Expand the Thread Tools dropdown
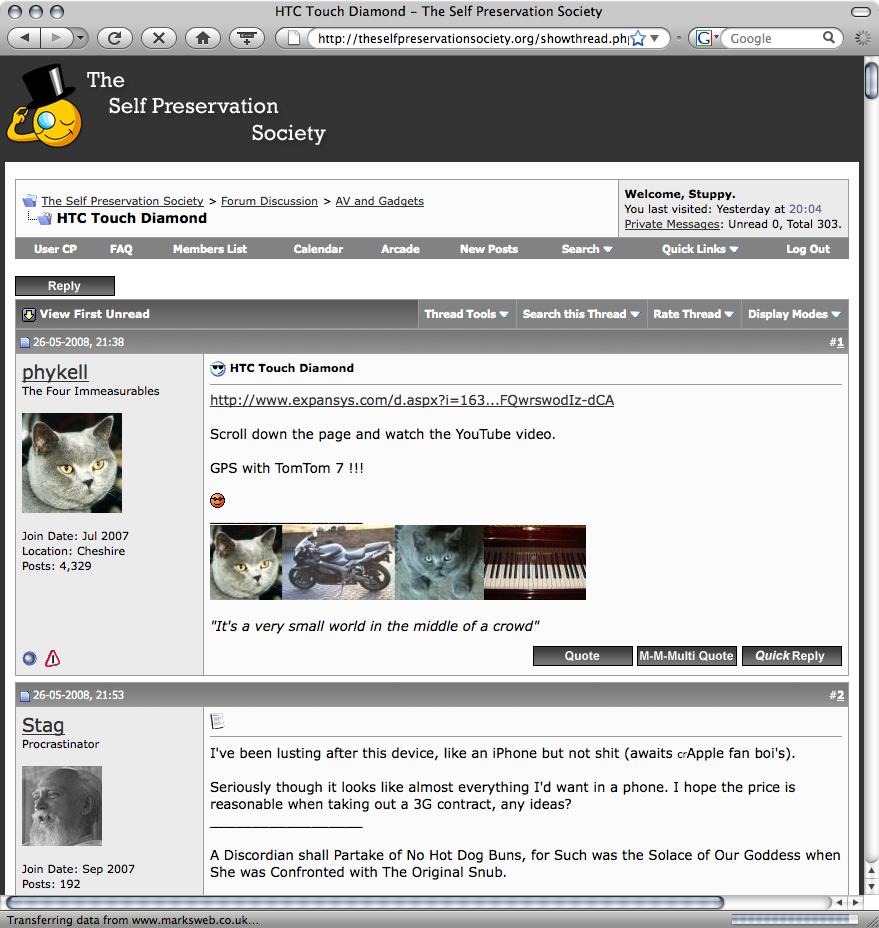 [x=466, y=314]
